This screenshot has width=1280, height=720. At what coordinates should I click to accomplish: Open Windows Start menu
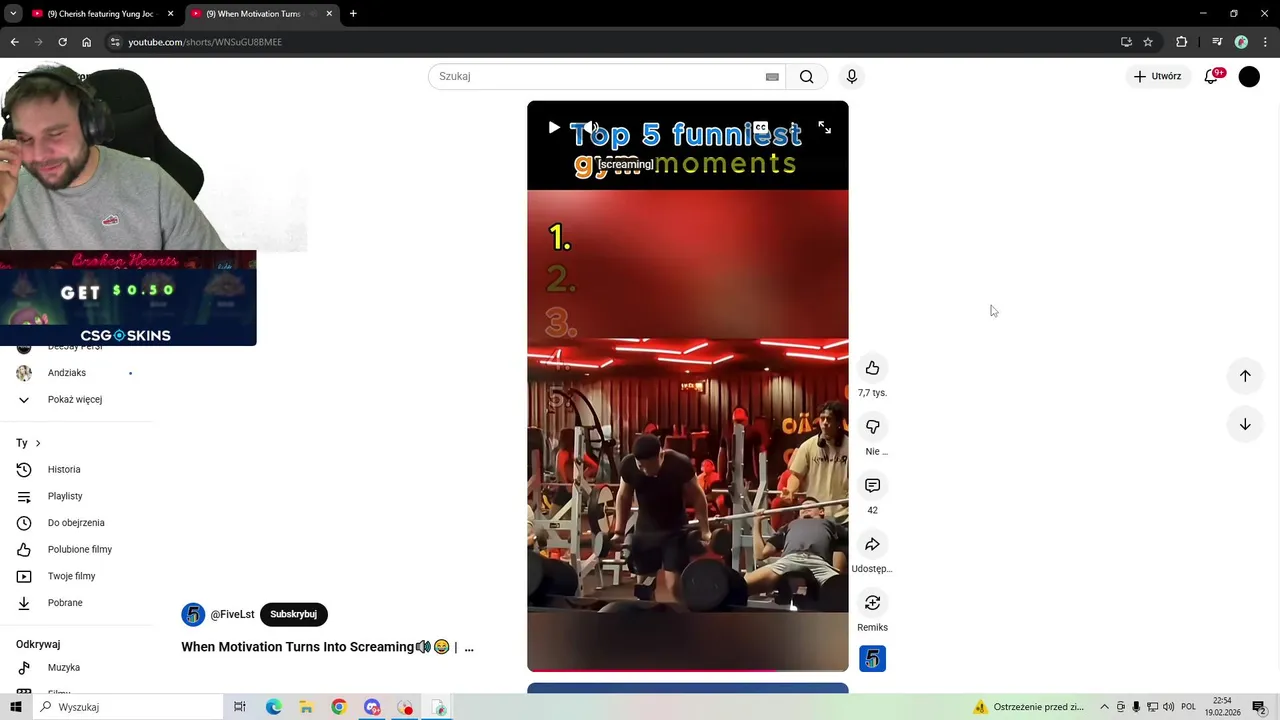[16, 707]
